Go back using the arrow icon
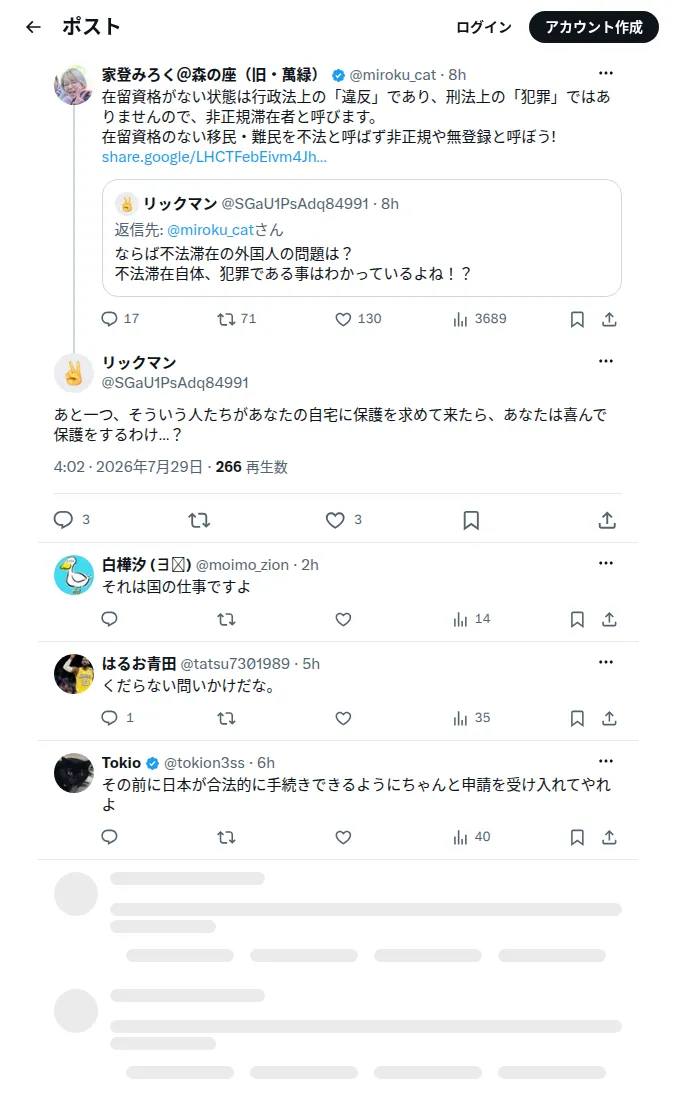This screenshot has width=675, height=1094. point(33,27)
